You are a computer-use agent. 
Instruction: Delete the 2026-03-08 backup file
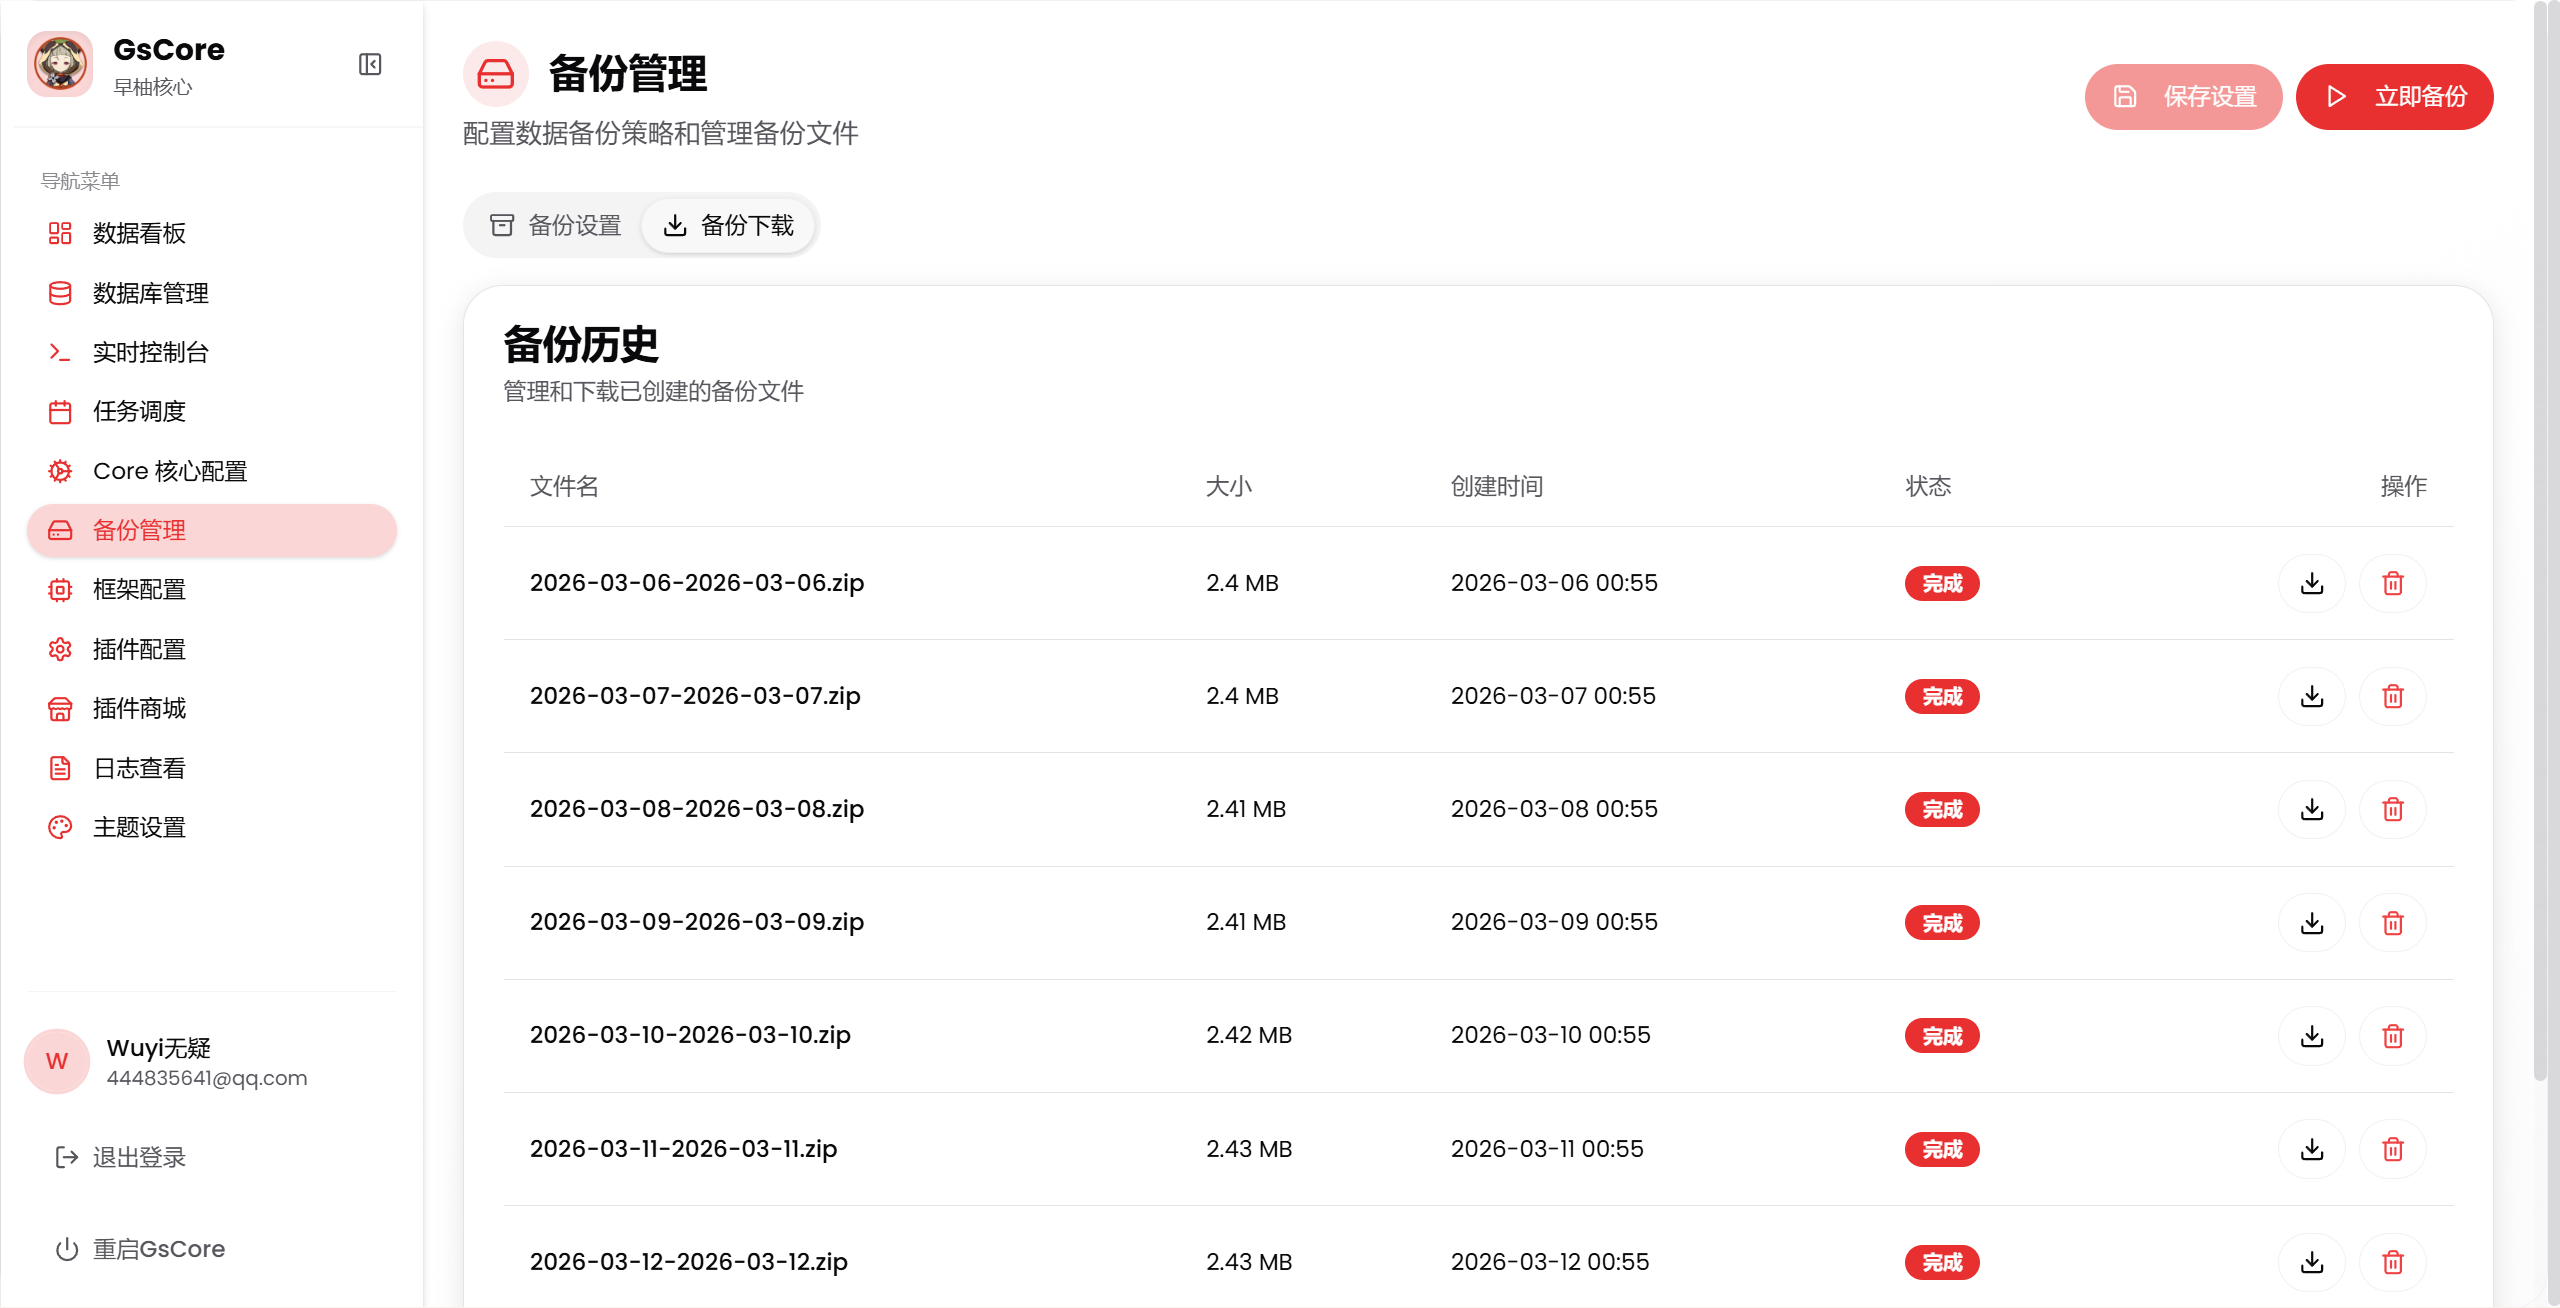(x=2392, y=809)
